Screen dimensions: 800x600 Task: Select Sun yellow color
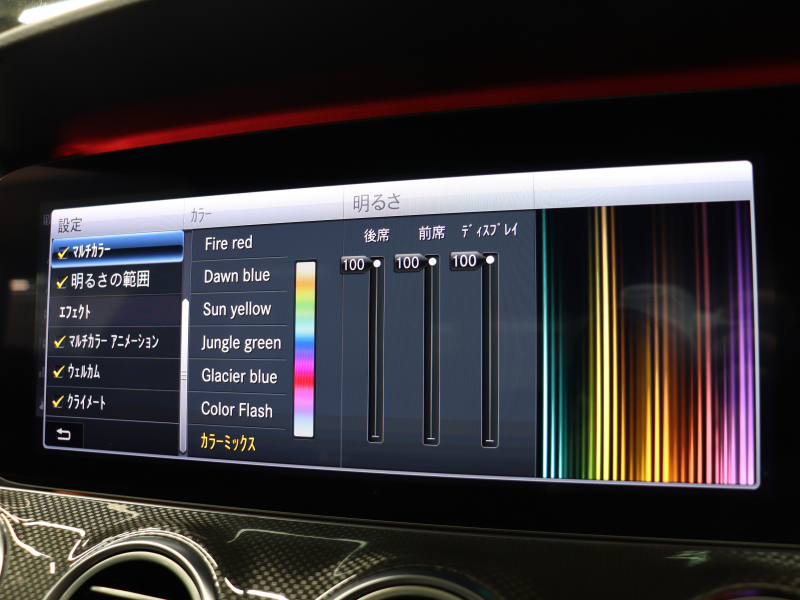(x=237, y=309)
